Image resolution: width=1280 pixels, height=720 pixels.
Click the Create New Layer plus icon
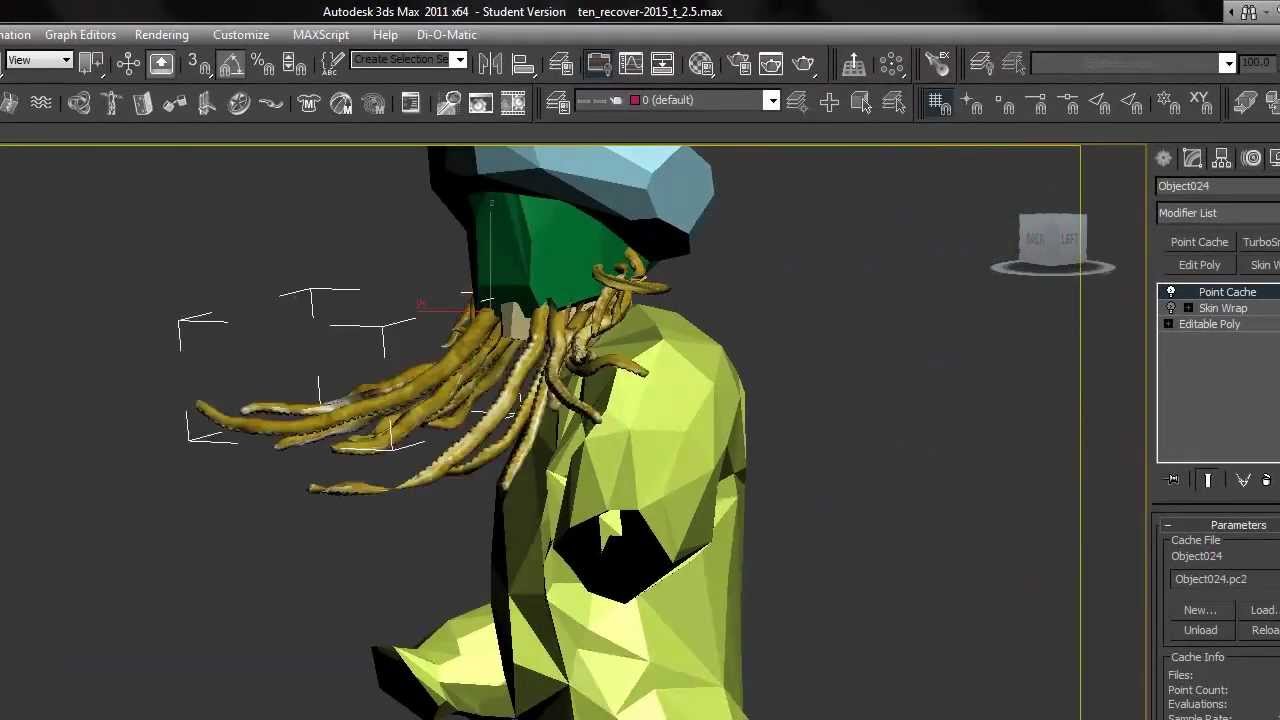(829, 102)
